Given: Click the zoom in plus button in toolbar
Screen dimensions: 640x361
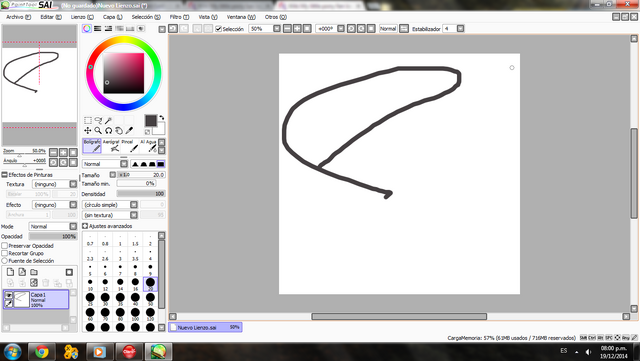Looking at the screenshot, I should (x=297, y=29).
